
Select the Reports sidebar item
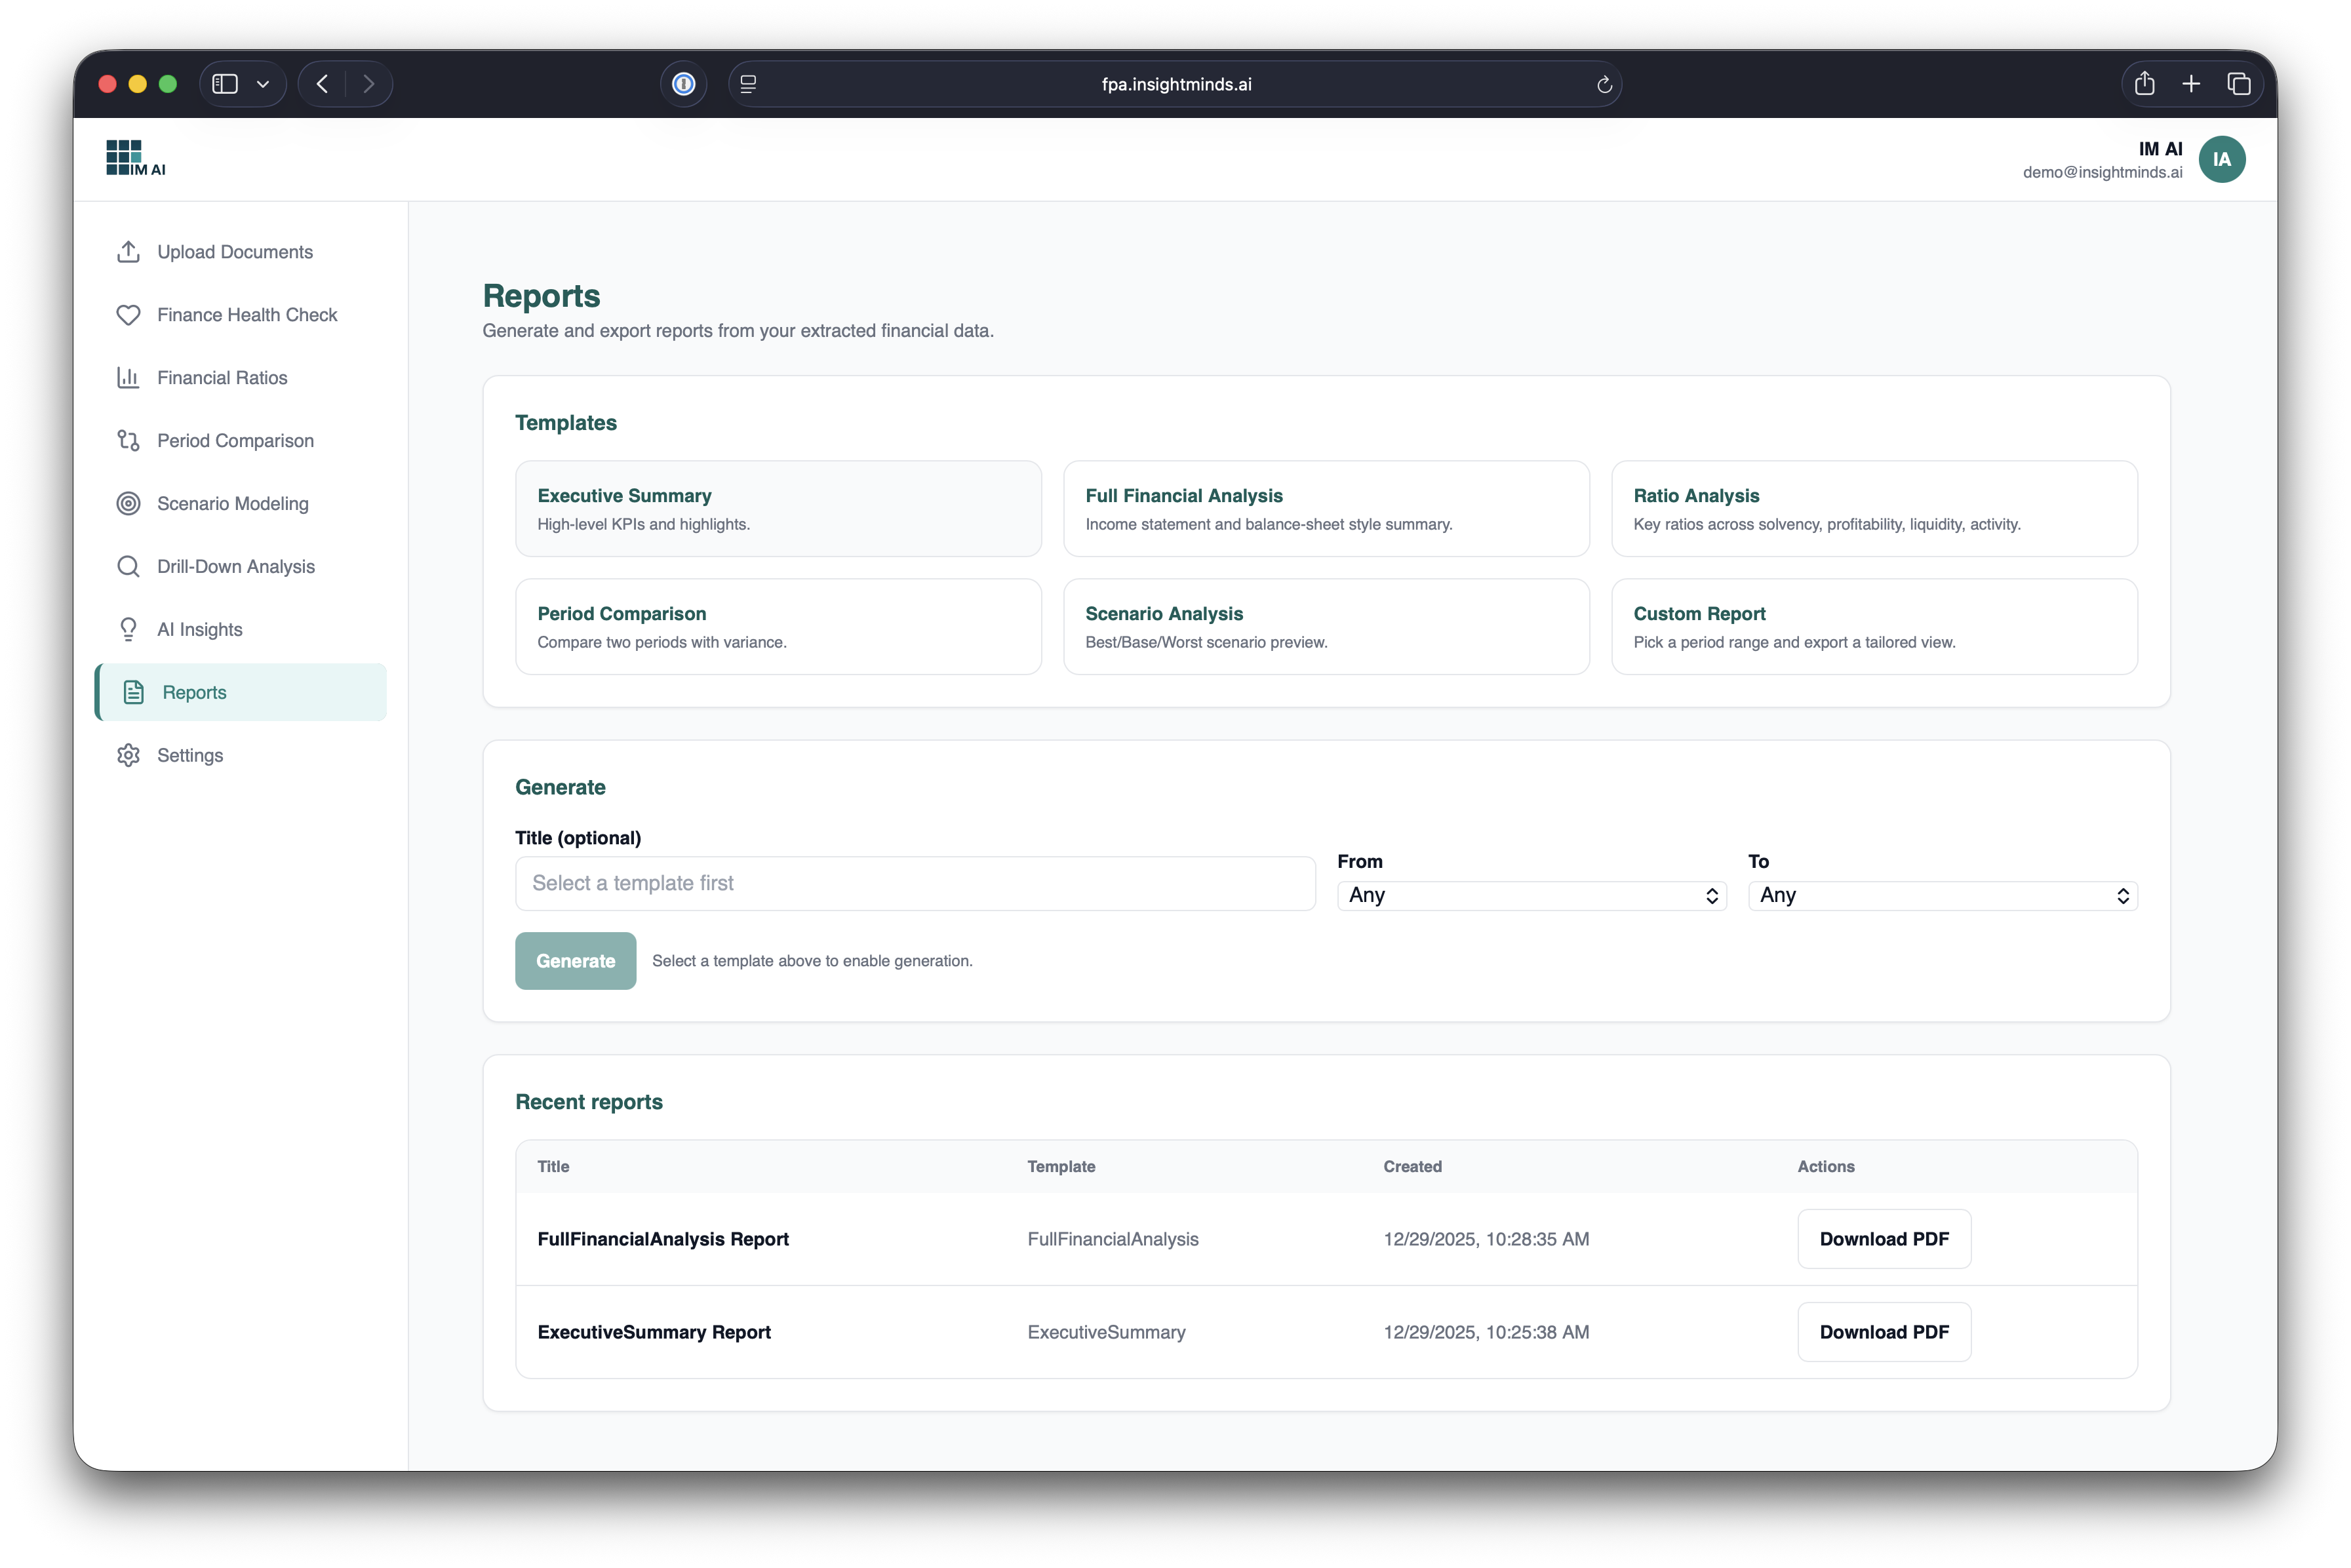pyautogui.click(x=194, y=692)
